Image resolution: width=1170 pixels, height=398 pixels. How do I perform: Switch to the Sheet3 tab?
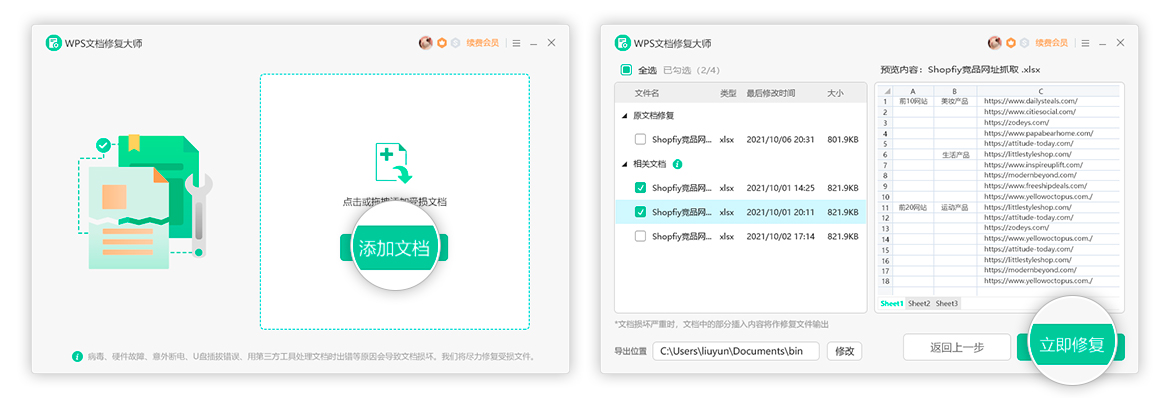[947, 303]
